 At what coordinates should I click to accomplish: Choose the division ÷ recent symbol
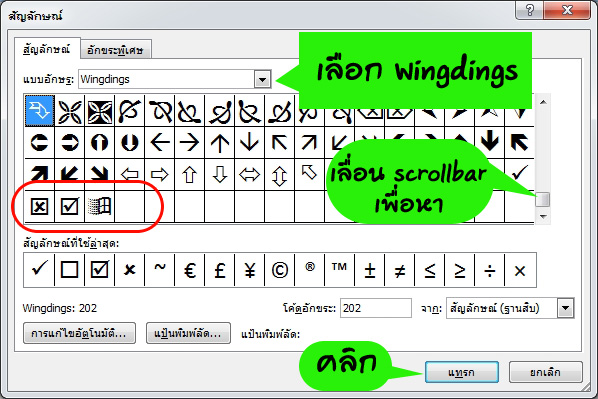[x=490, y=270]
